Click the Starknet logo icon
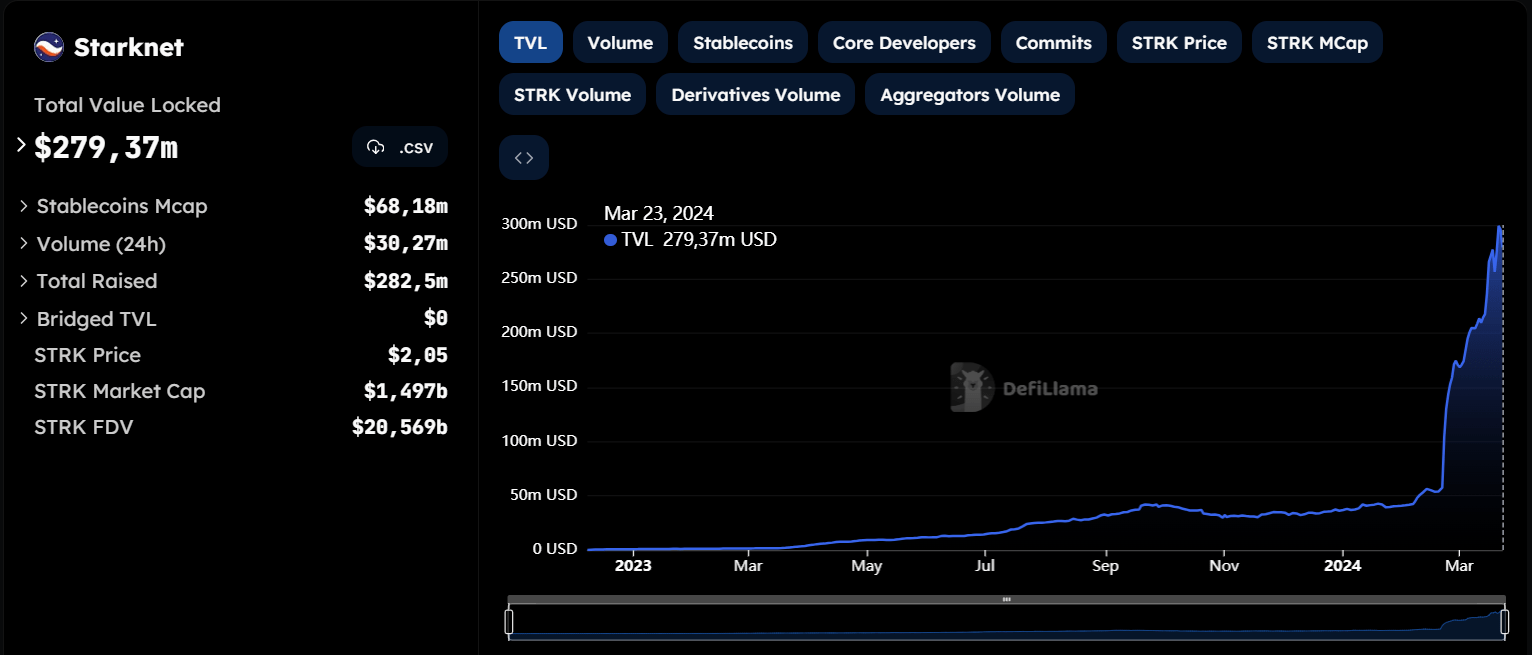Viewport: 1532px width, 655px height. tap(49, 47)
